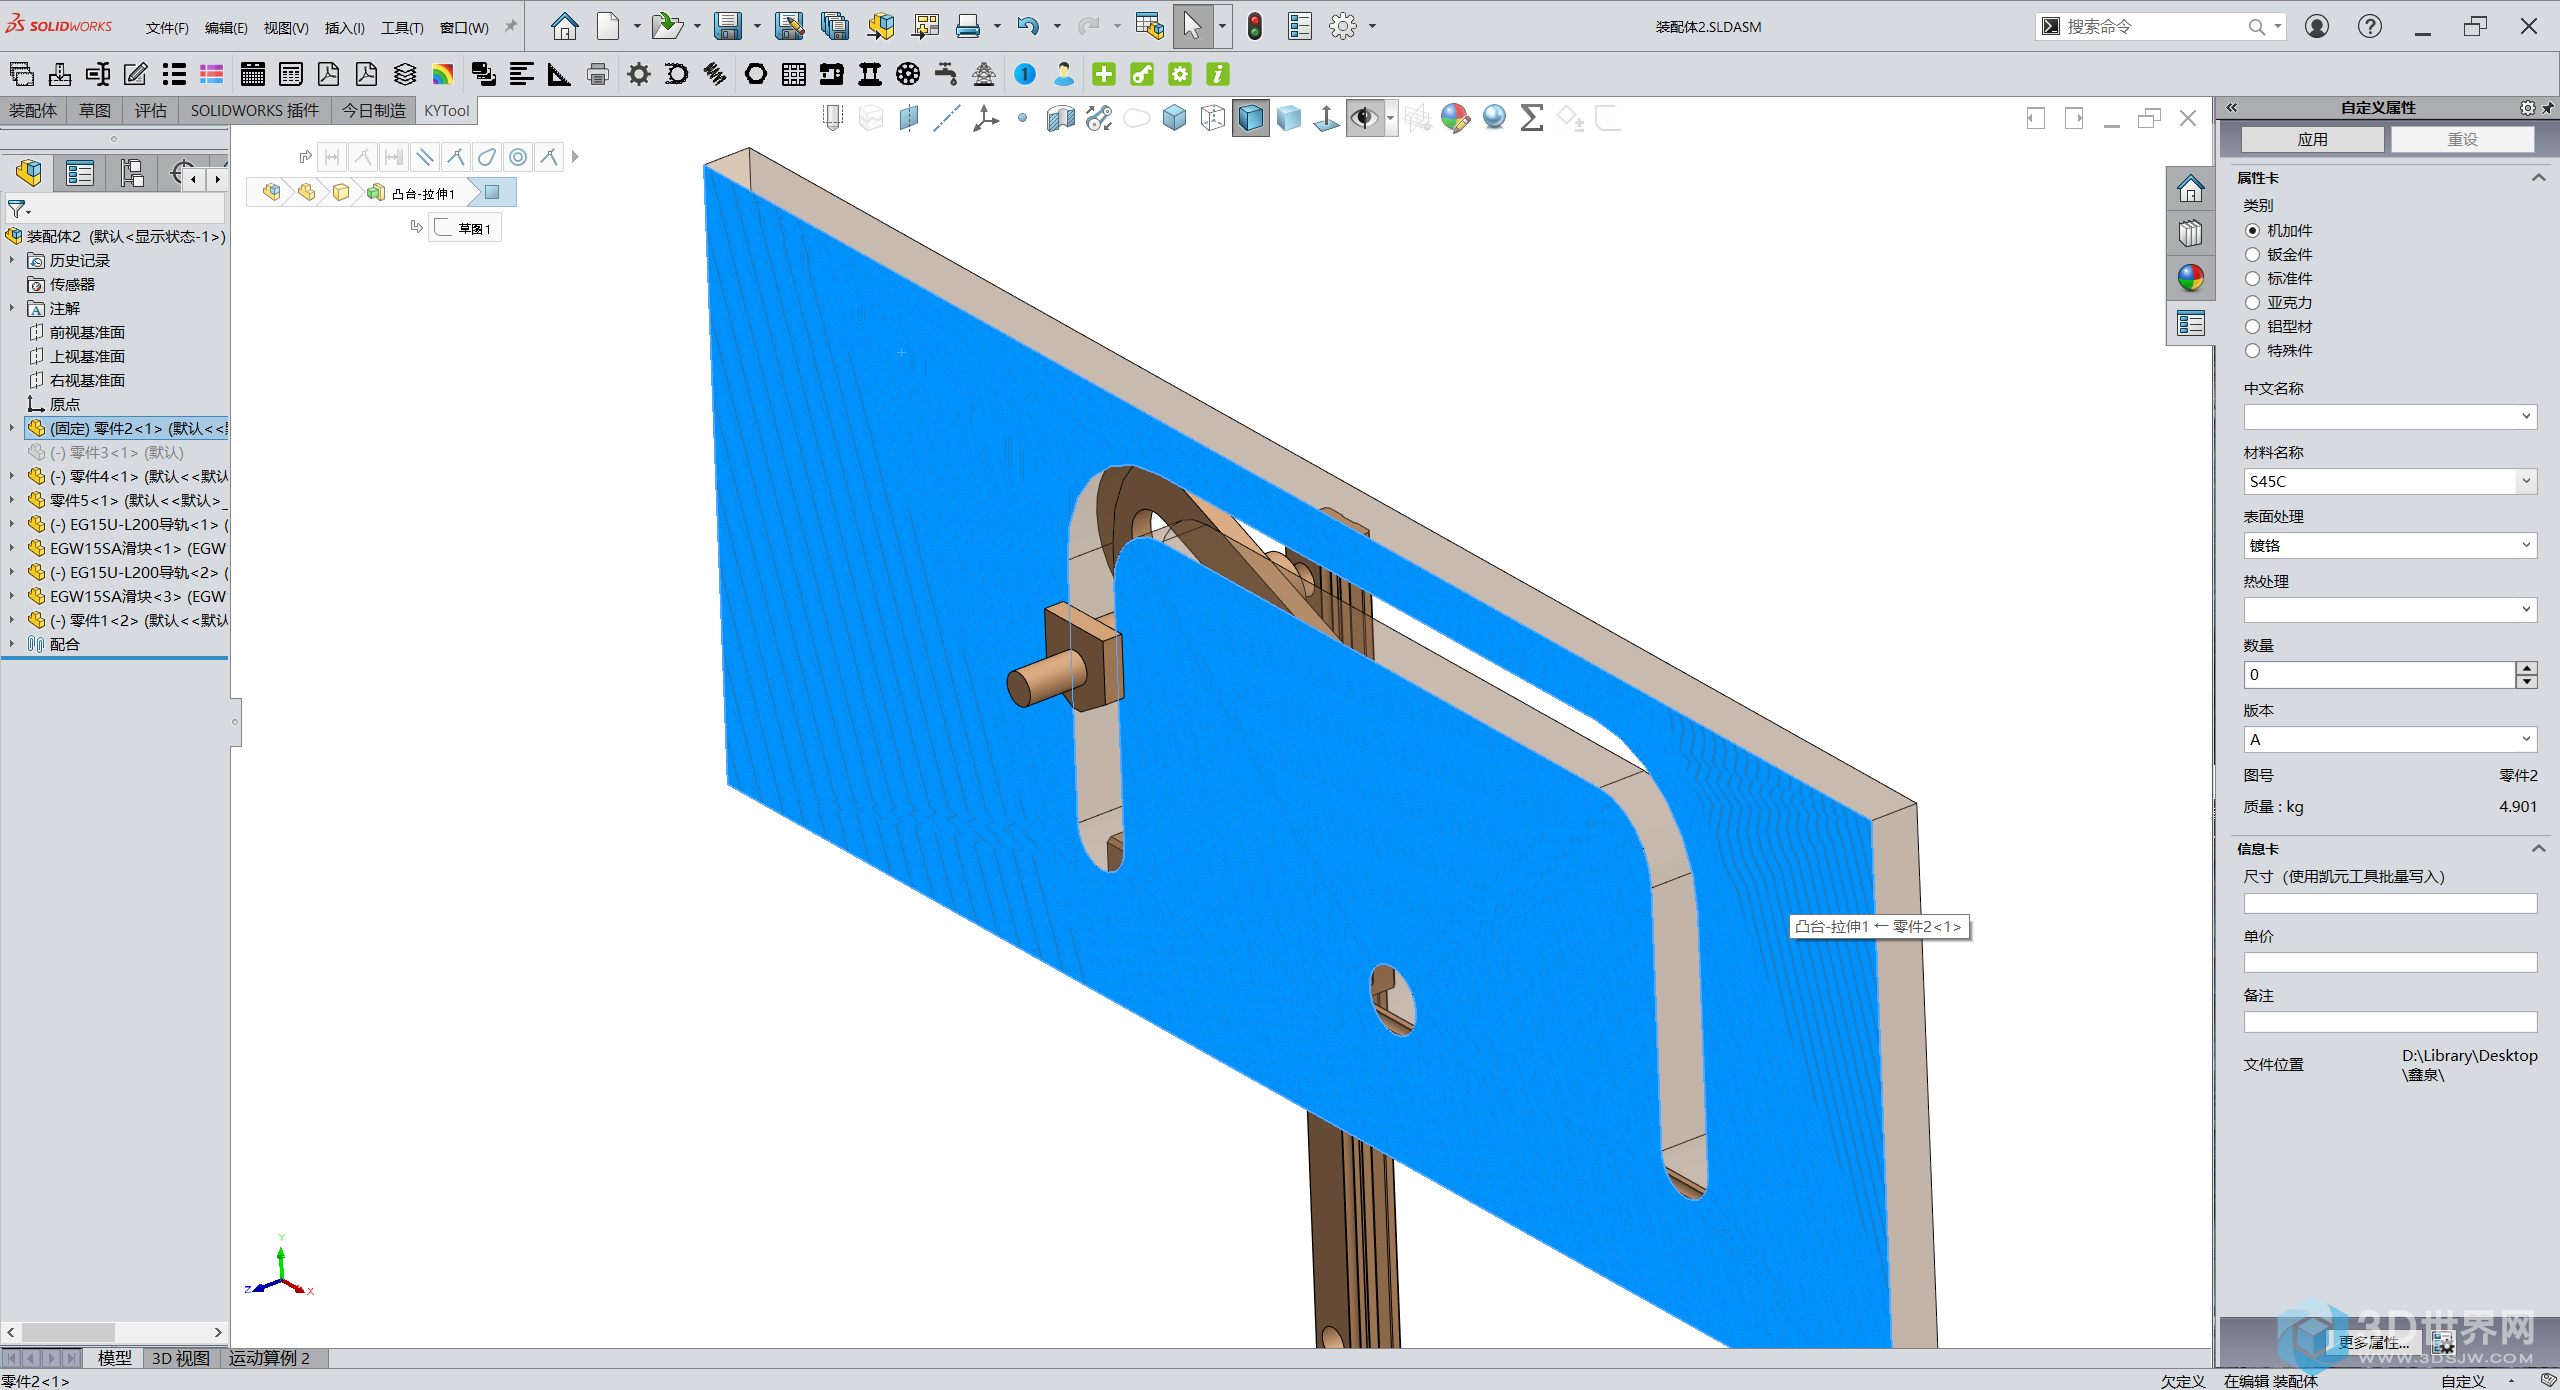2560x1390 pixels.
Task: Open the 材料名称 S45C dropdown
Action: [2390, 481]
